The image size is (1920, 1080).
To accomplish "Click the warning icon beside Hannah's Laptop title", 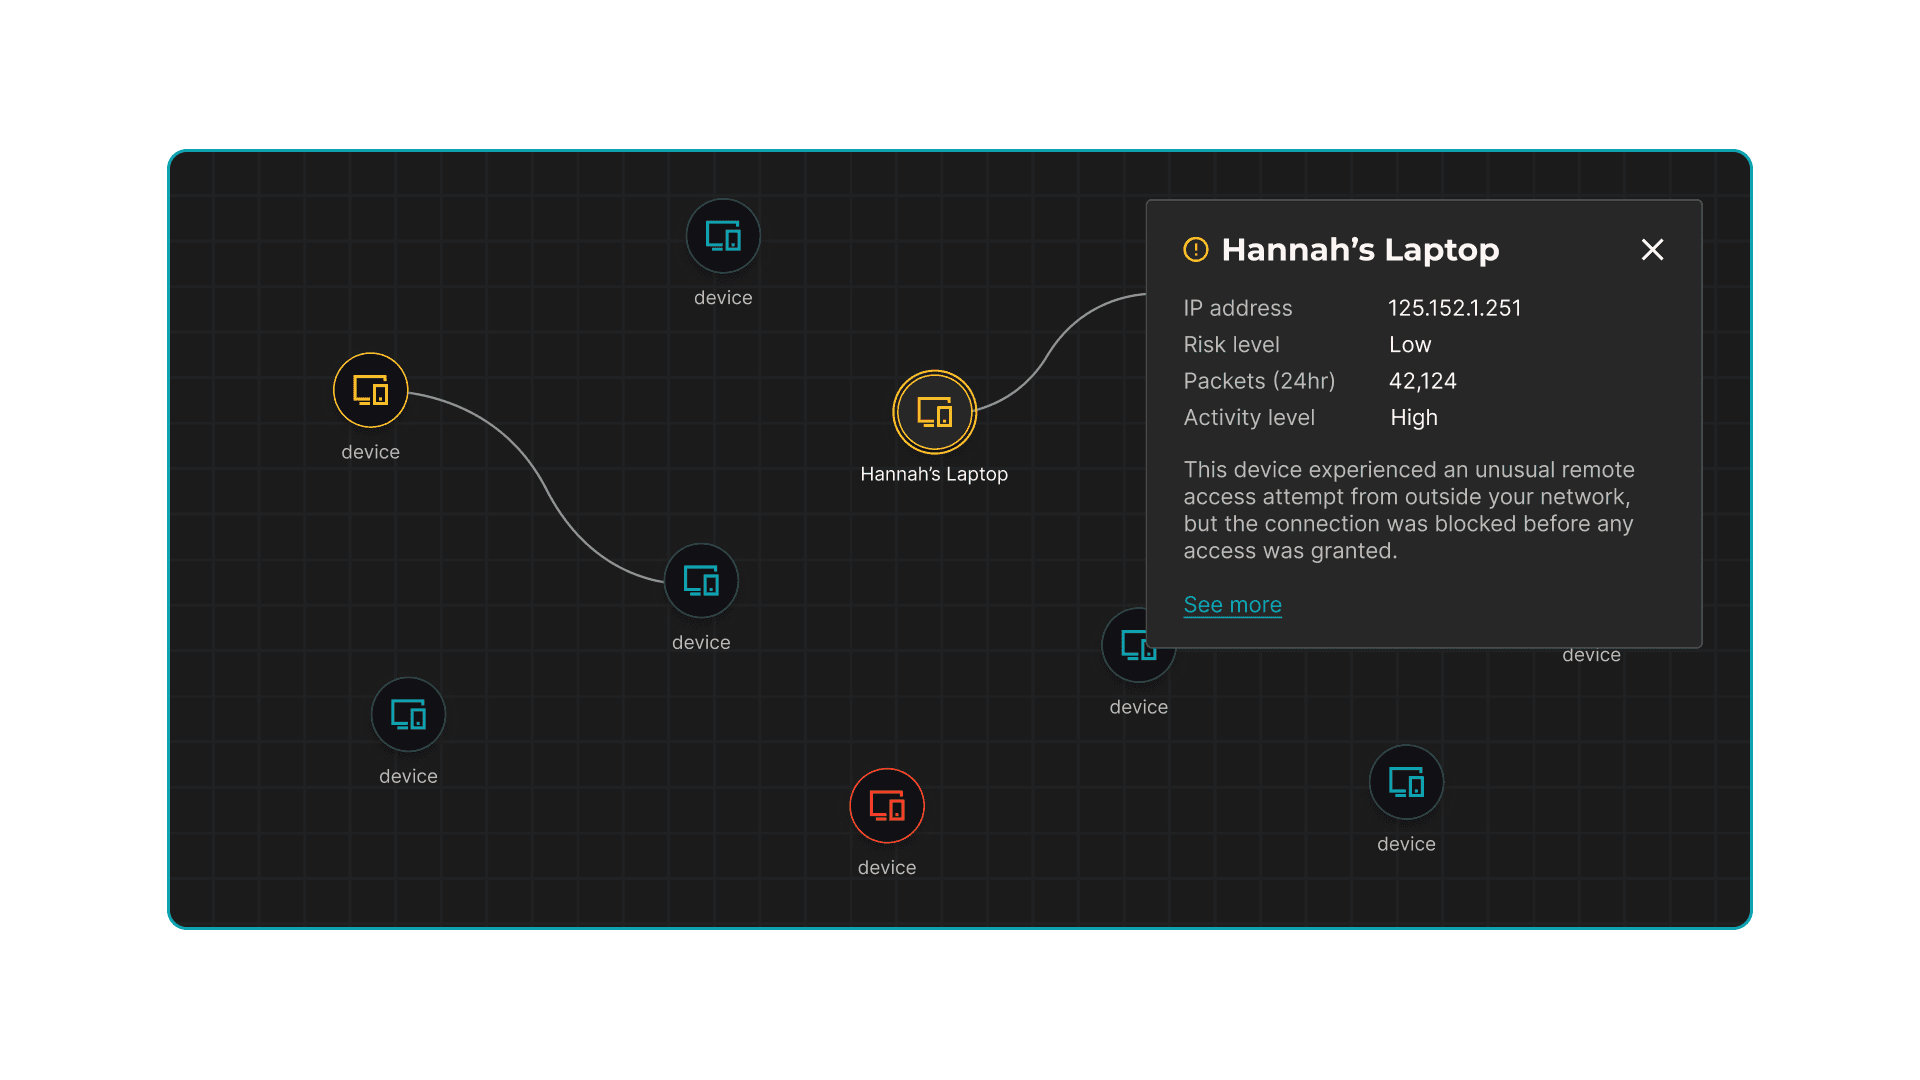I will pos(1196,249).
